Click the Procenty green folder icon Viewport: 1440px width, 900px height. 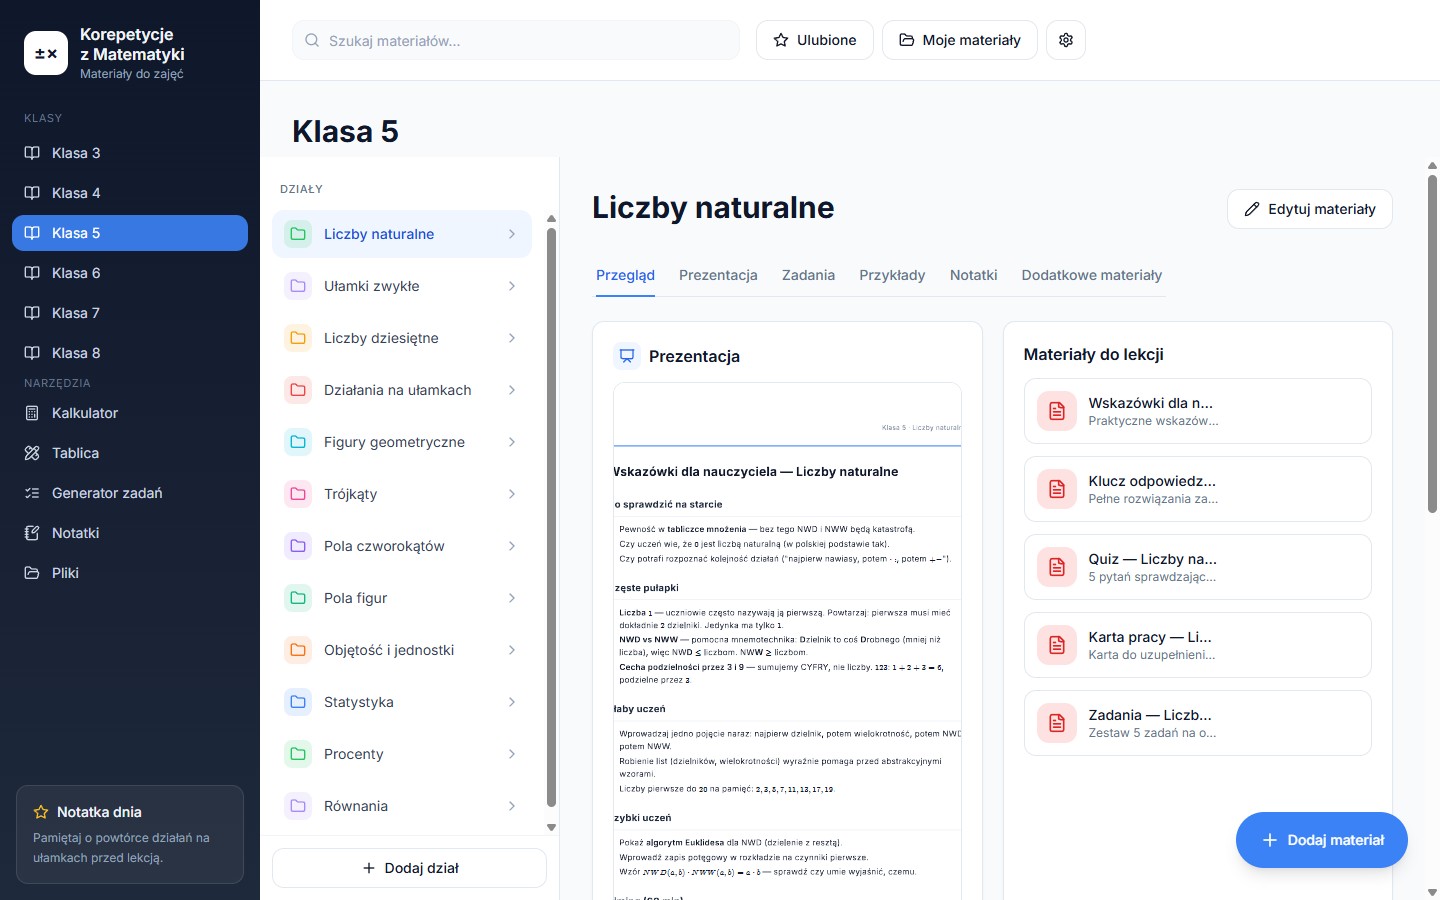click(298, 754)
